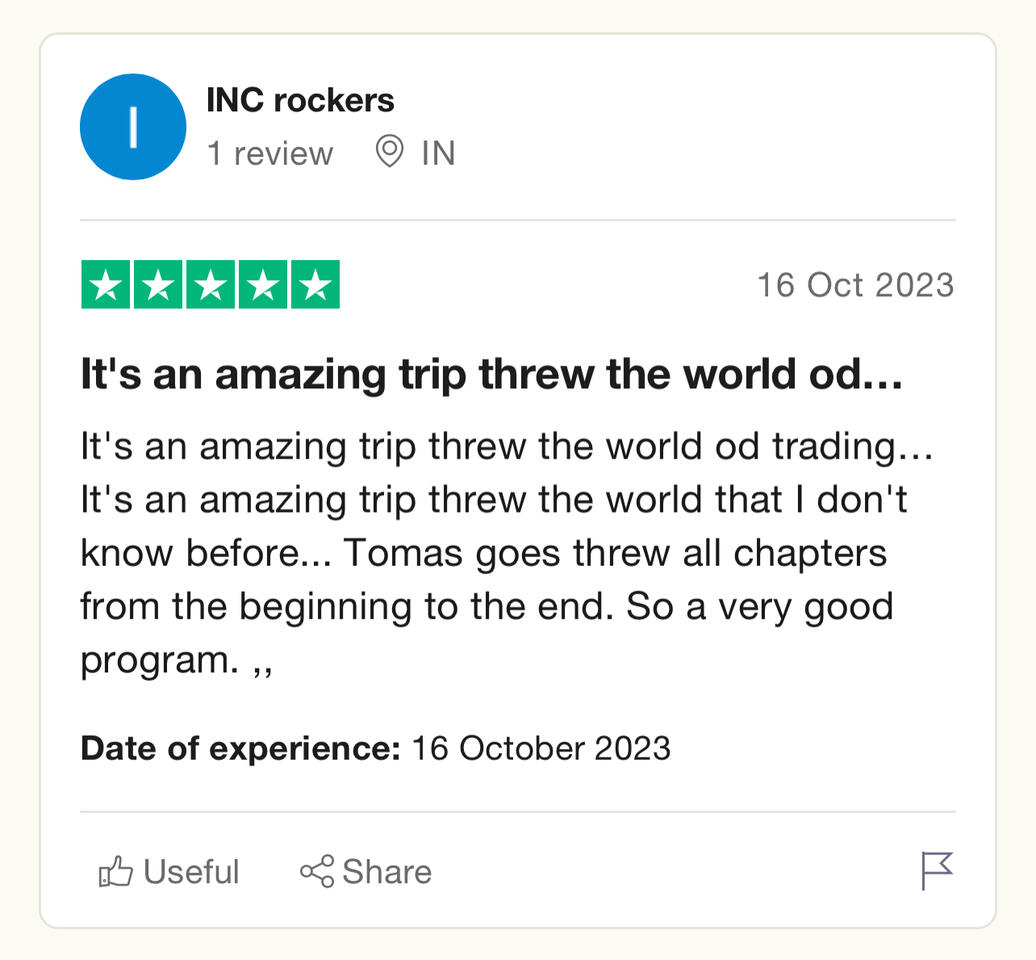Image resolution: width=1036 pixels, height=960 pixels.
Task: Click the "IN" country code
Action: pos(438,154)
